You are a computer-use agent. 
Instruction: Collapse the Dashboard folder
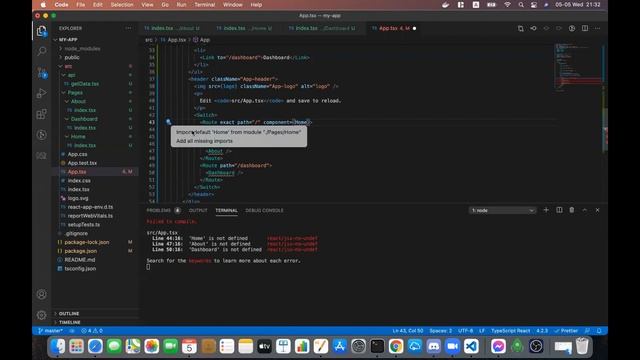84,119
